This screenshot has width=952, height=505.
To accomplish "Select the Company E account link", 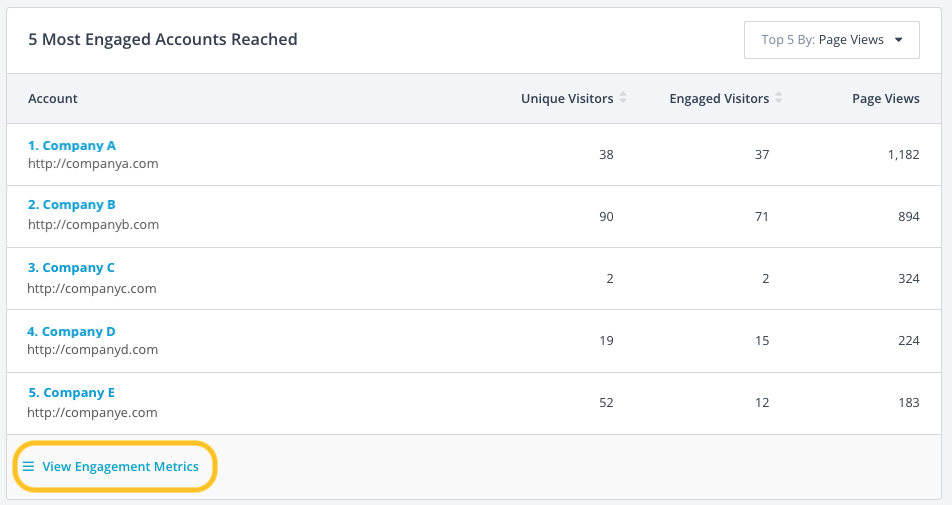I will coord(71,393).
